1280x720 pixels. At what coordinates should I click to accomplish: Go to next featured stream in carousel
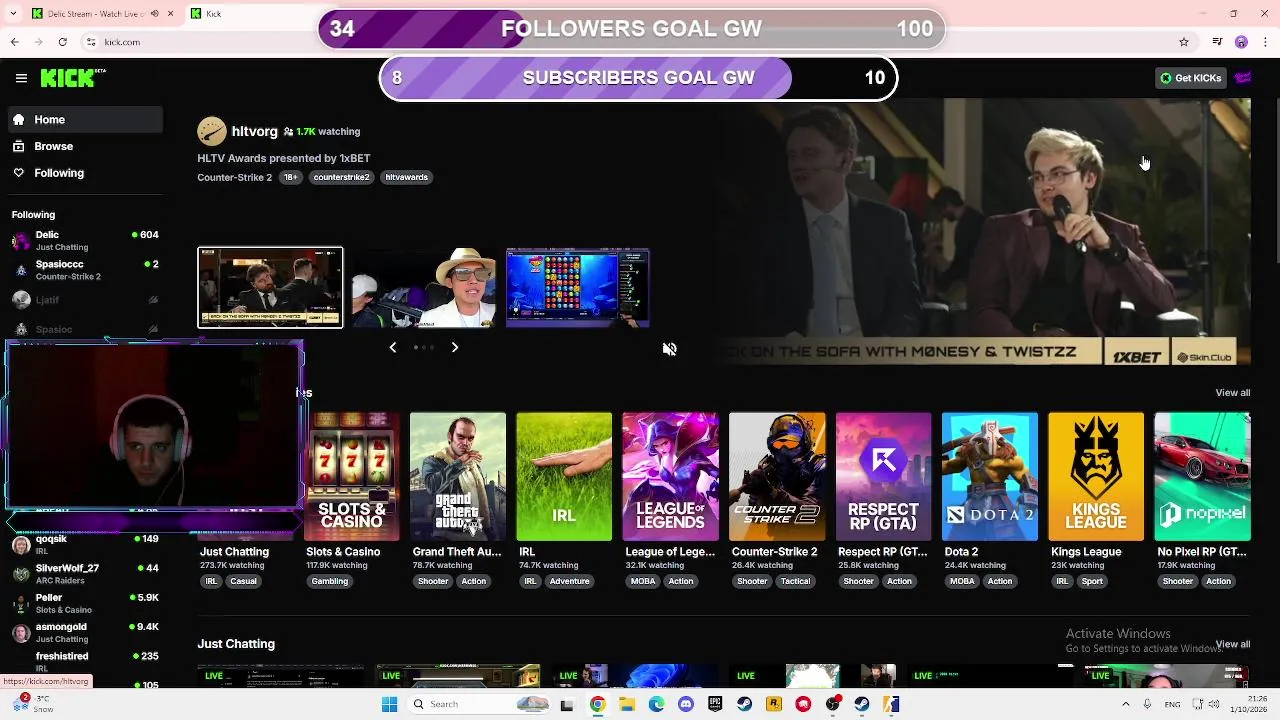tap(454, 347)
